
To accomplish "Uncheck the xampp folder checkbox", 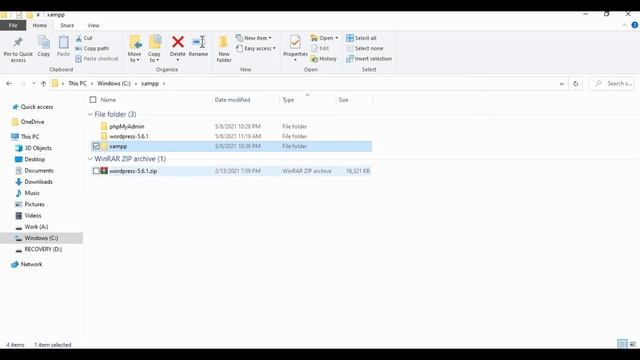I will (x=96, y=146).
